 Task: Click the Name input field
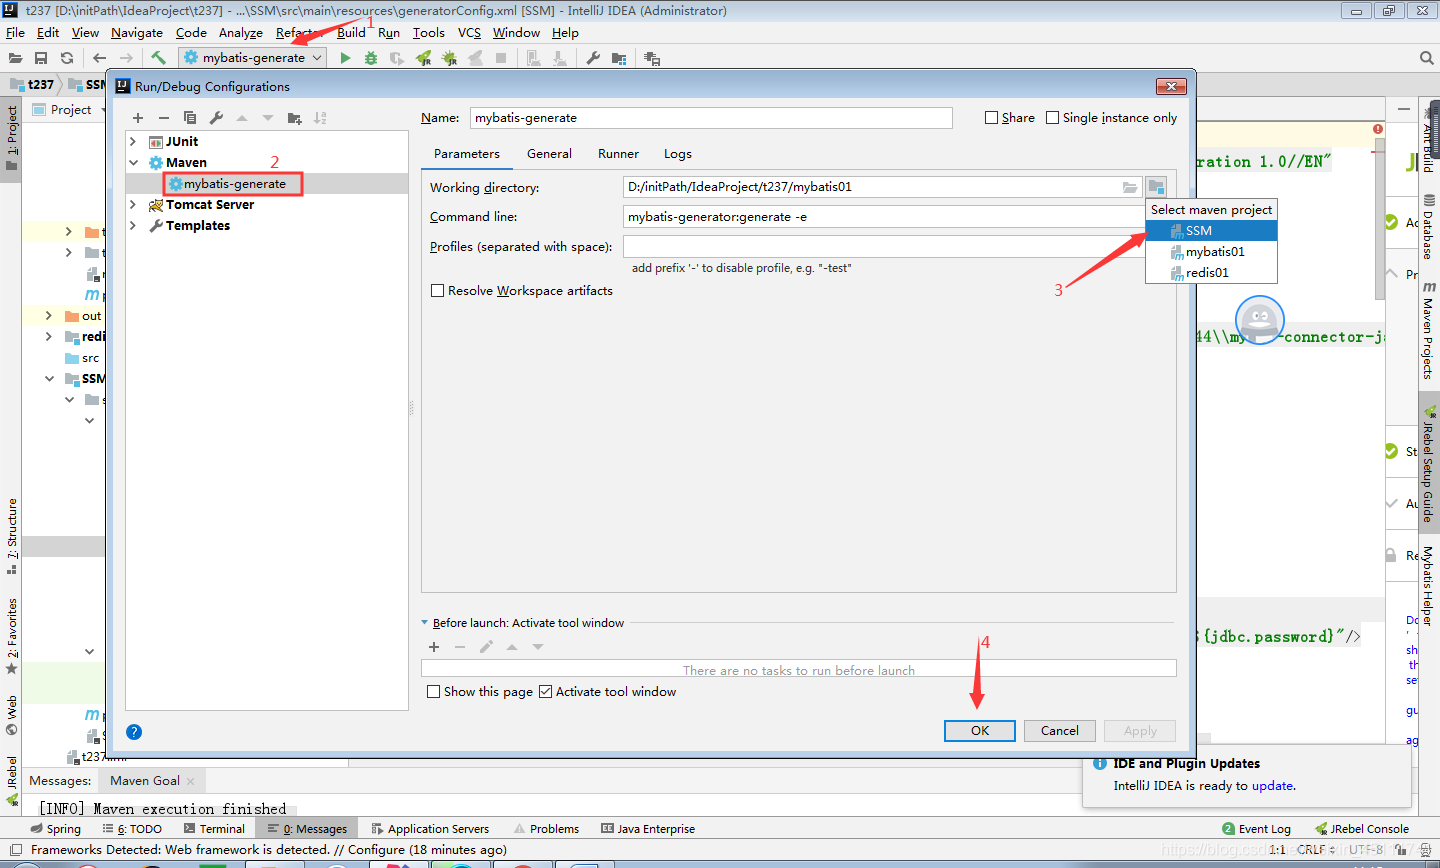(711, 118)
